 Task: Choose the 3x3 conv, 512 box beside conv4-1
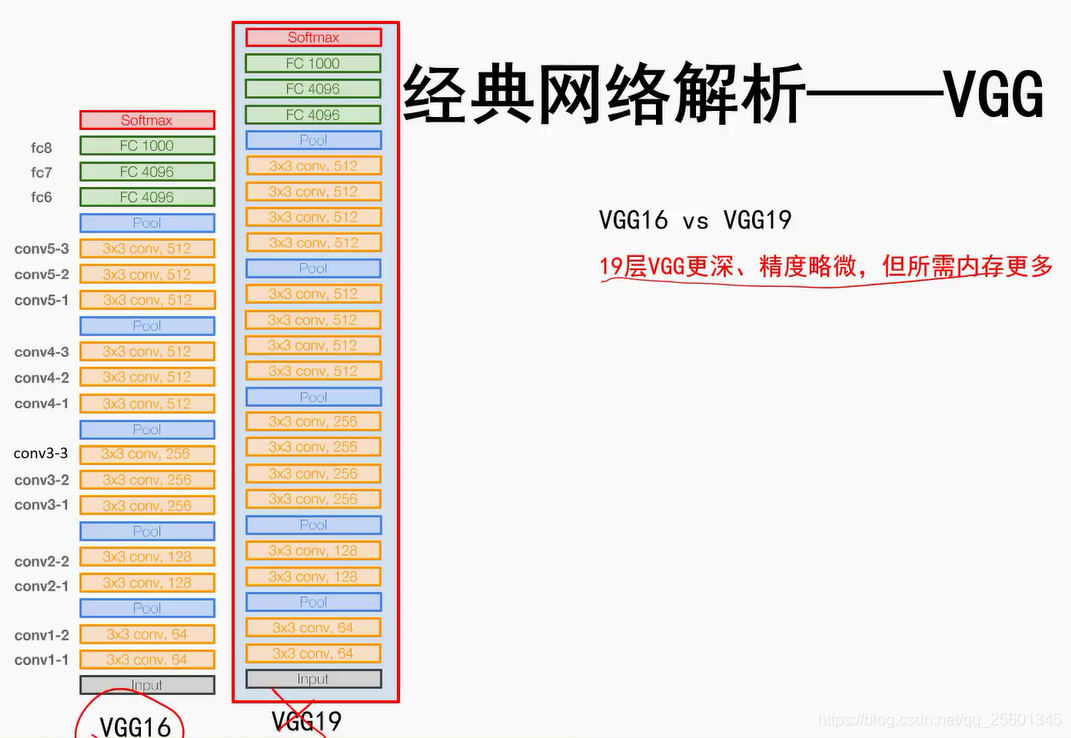(x=147, y=403)
